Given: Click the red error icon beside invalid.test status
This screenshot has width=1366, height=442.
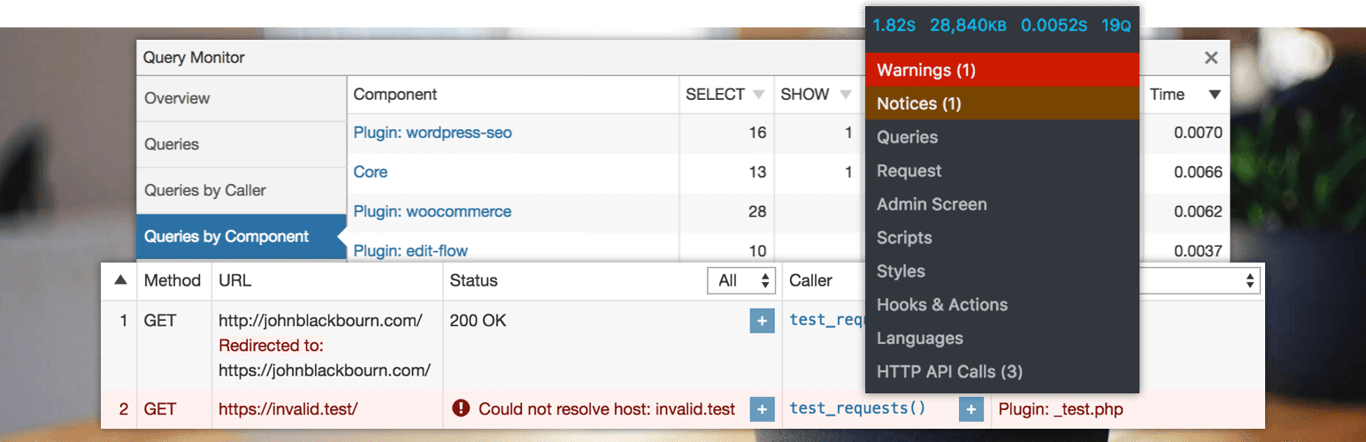Looking at the screenshot, I should tap(461, 408).
